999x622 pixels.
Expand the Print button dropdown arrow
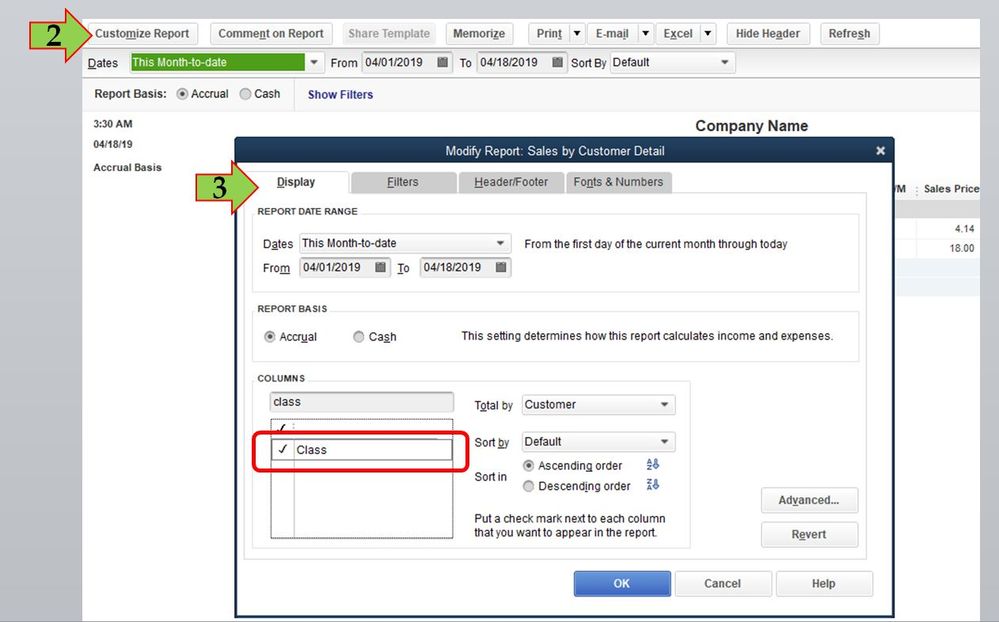(x=577, y=34)
